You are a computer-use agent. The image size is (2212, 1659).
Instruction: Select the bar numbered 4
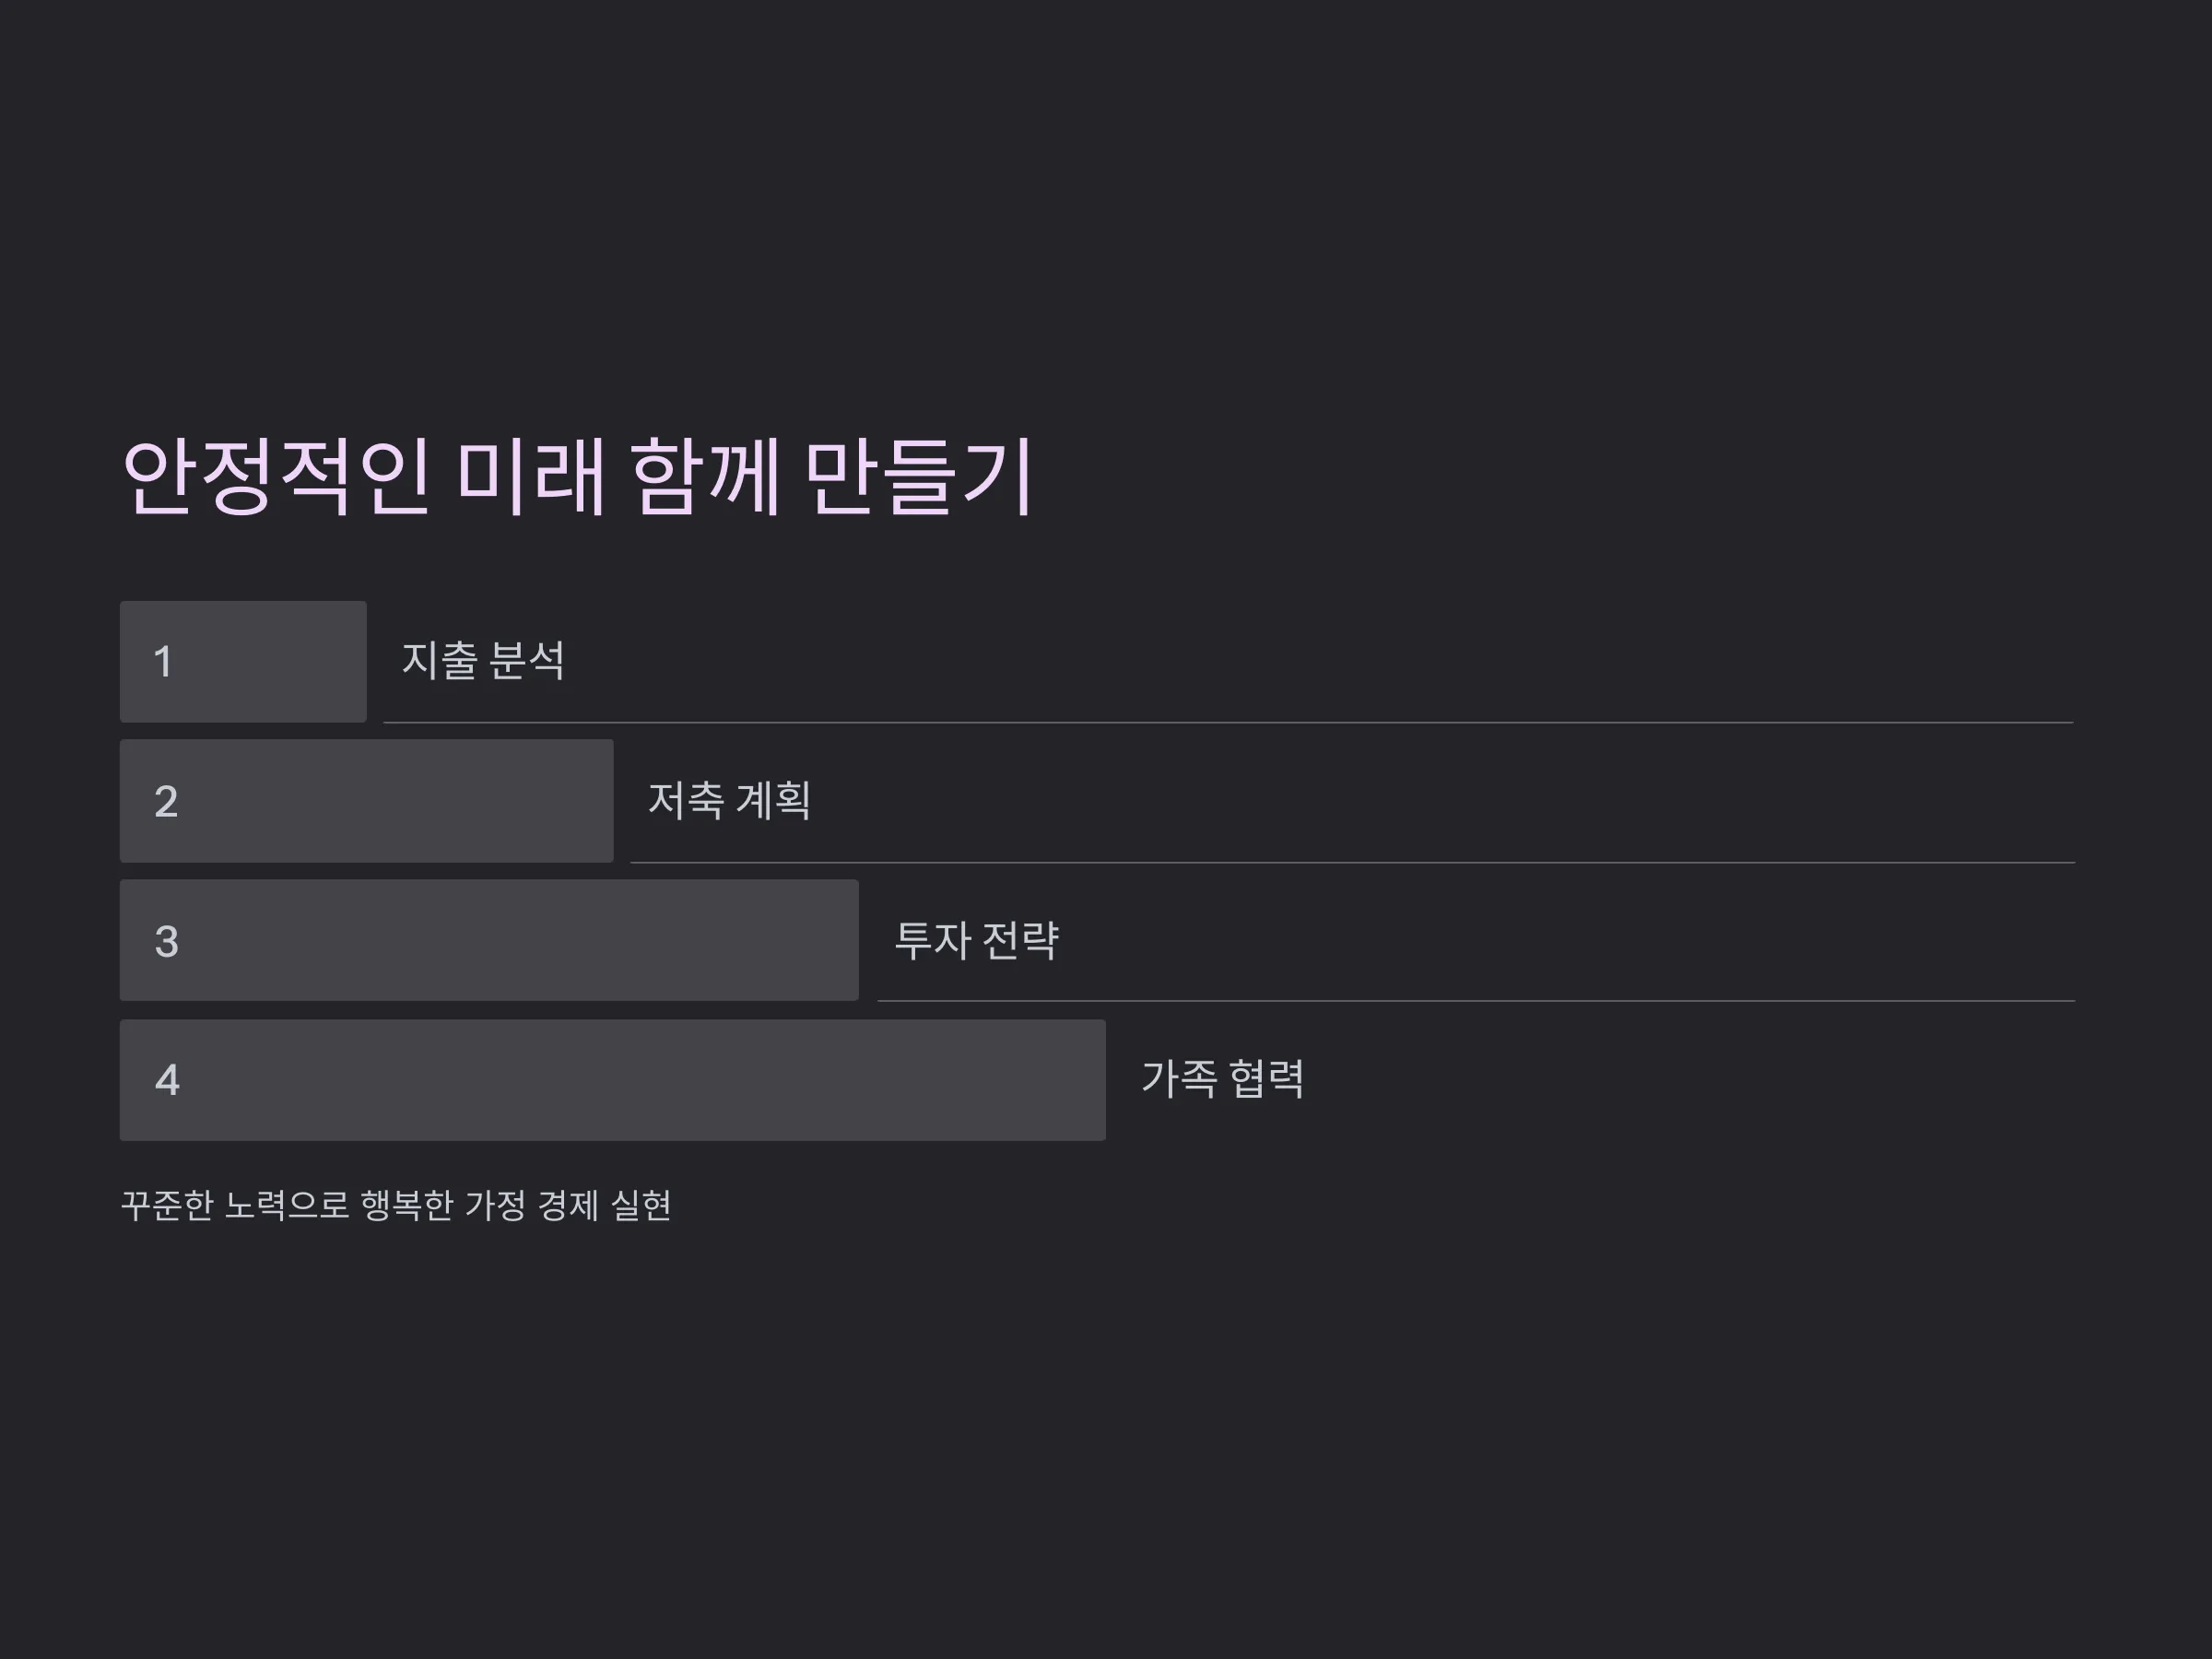613,1080
